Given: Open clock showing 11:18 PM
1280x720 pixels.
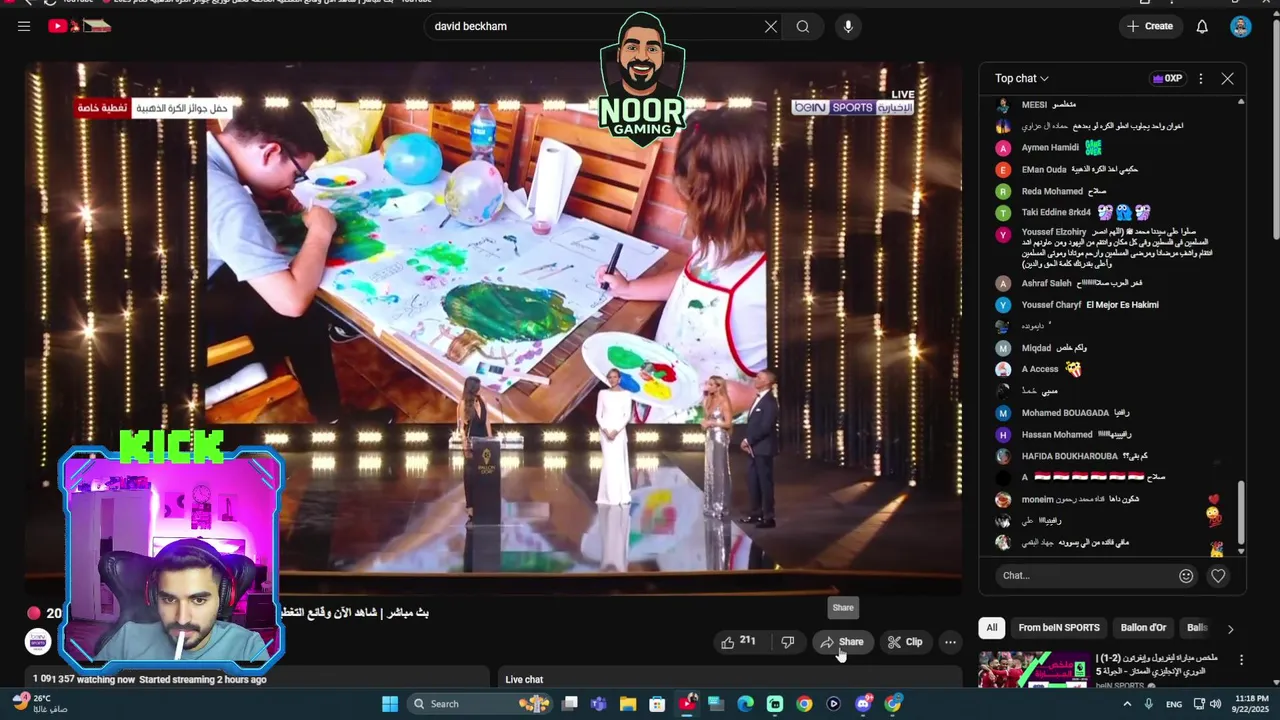Looking at the screenshot, I should tap(1252, 704).
